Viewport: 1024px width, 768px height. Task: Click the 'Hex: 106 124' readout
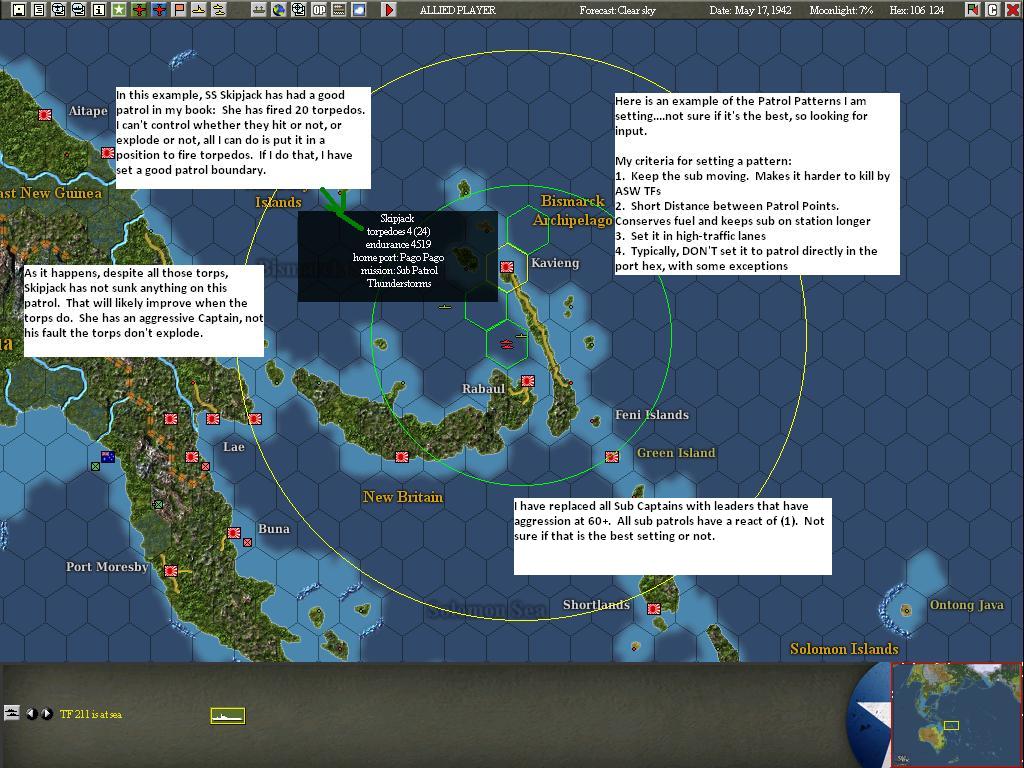tap(917, 10)
